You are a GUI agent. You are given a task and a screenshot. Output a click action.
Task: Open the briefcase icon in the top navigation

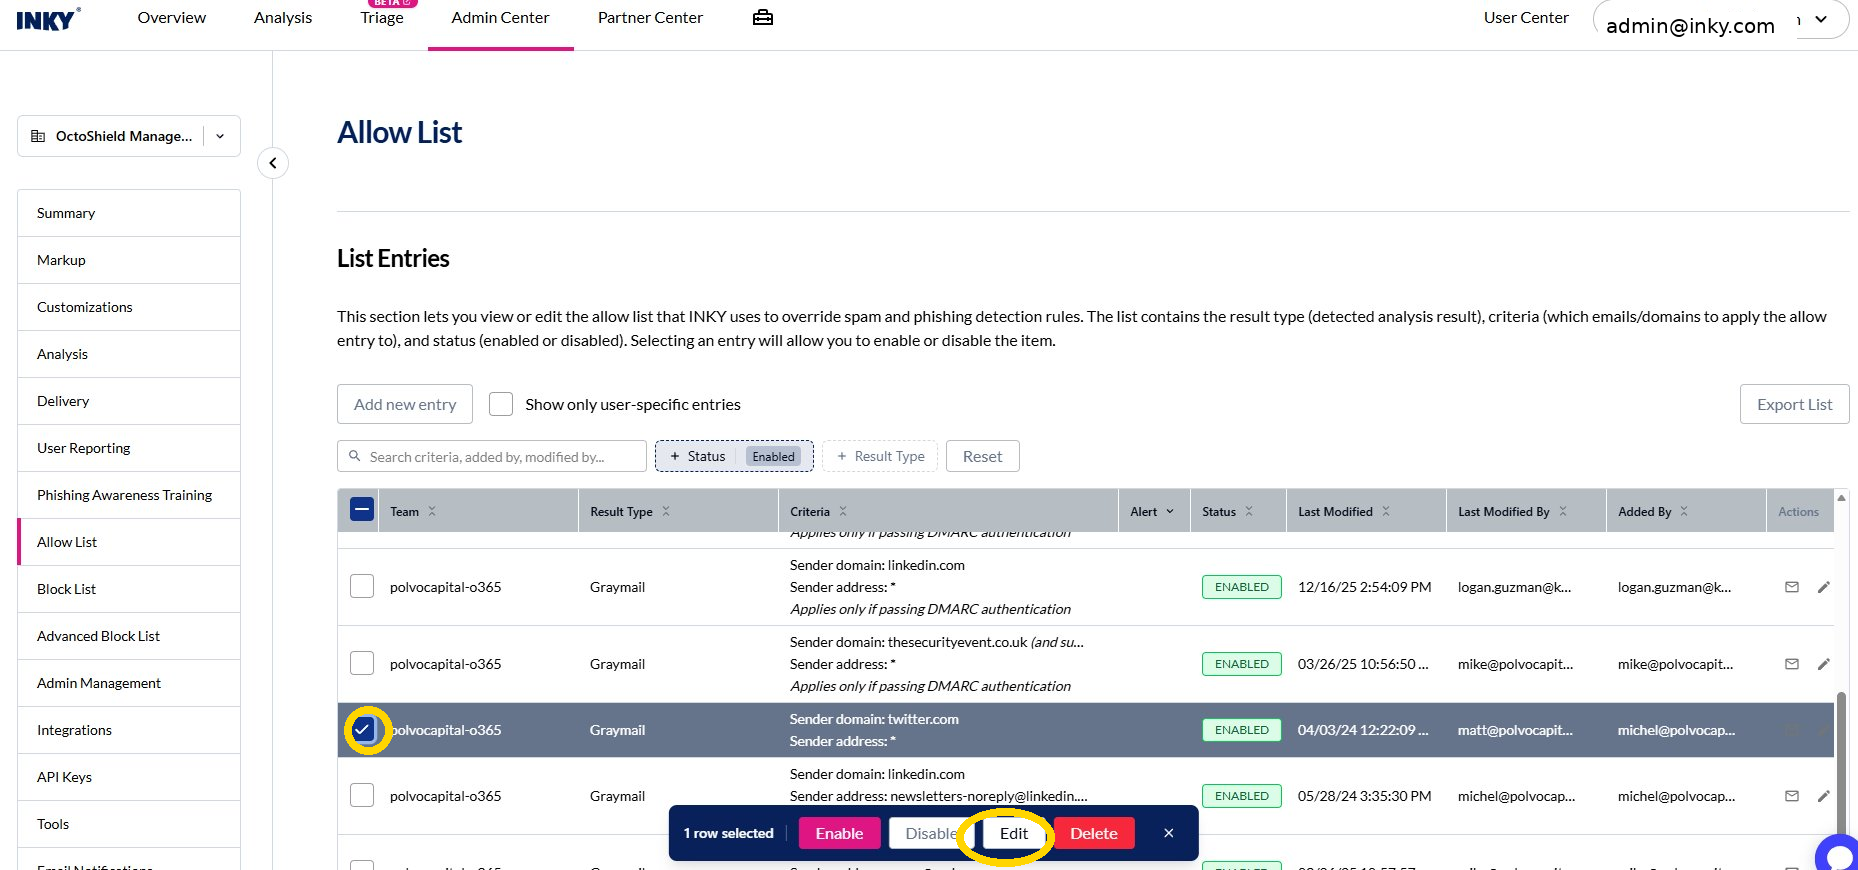point(763,17)
